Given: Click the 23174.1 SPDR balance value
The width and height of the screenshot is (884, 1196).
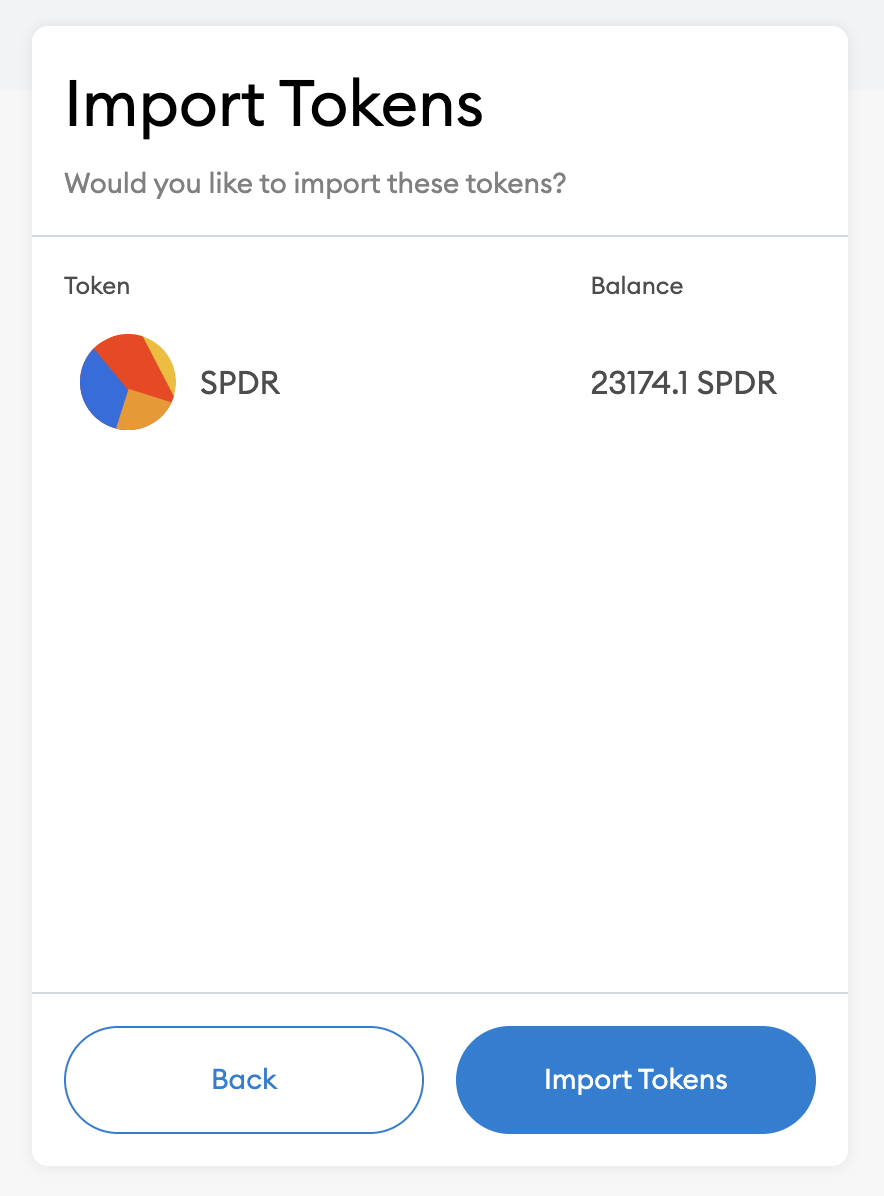Looking at the screenshot, I should 683,383.
